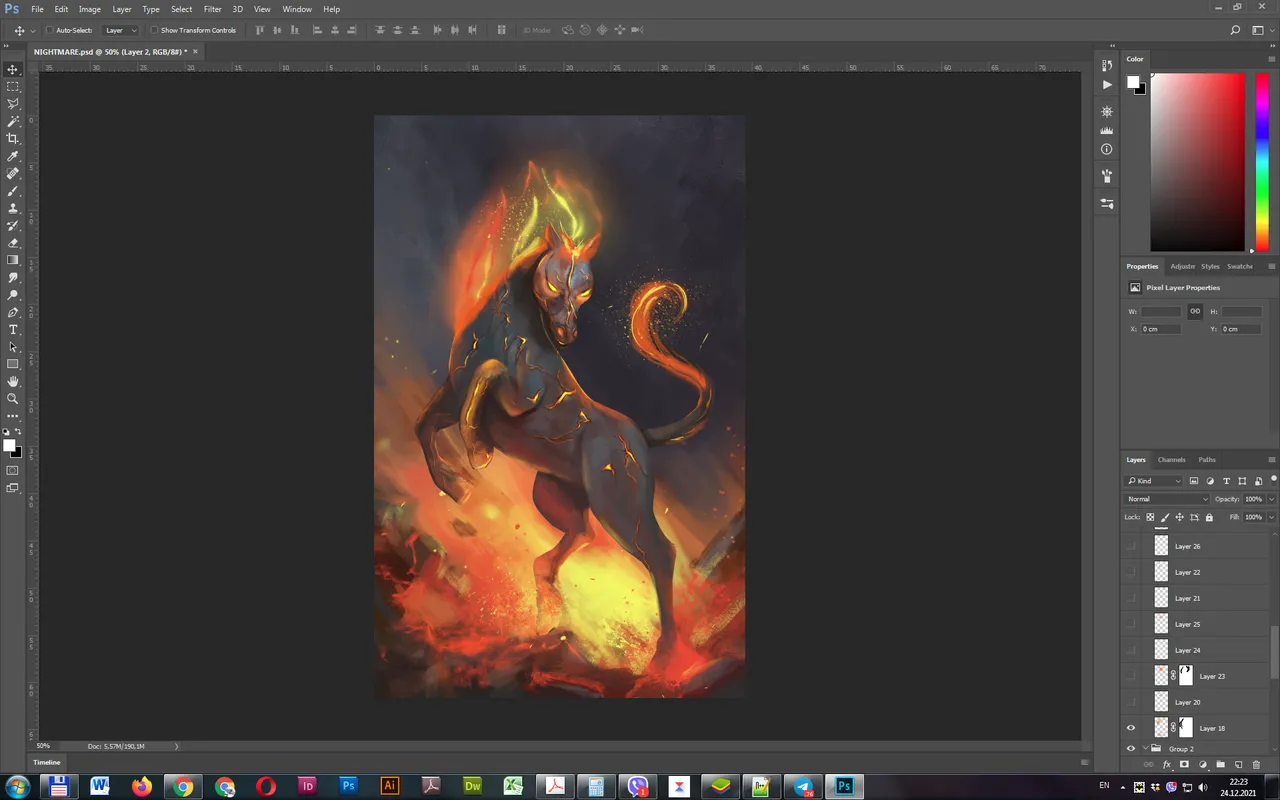Open the Fill slider dropdown arrow
The height and width of the screenshot is (800, 1280).
pyautogui.click(x=1271, y=517)
